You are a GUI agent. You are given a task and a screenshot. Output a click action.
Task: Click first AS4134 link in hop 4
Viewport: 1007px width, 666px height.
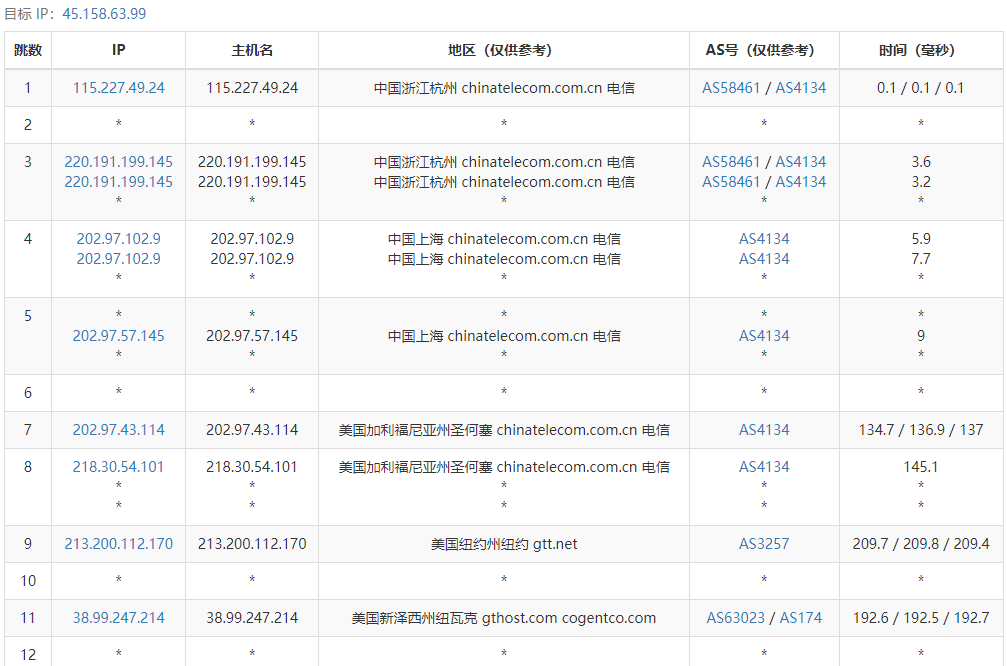(764, 239)
